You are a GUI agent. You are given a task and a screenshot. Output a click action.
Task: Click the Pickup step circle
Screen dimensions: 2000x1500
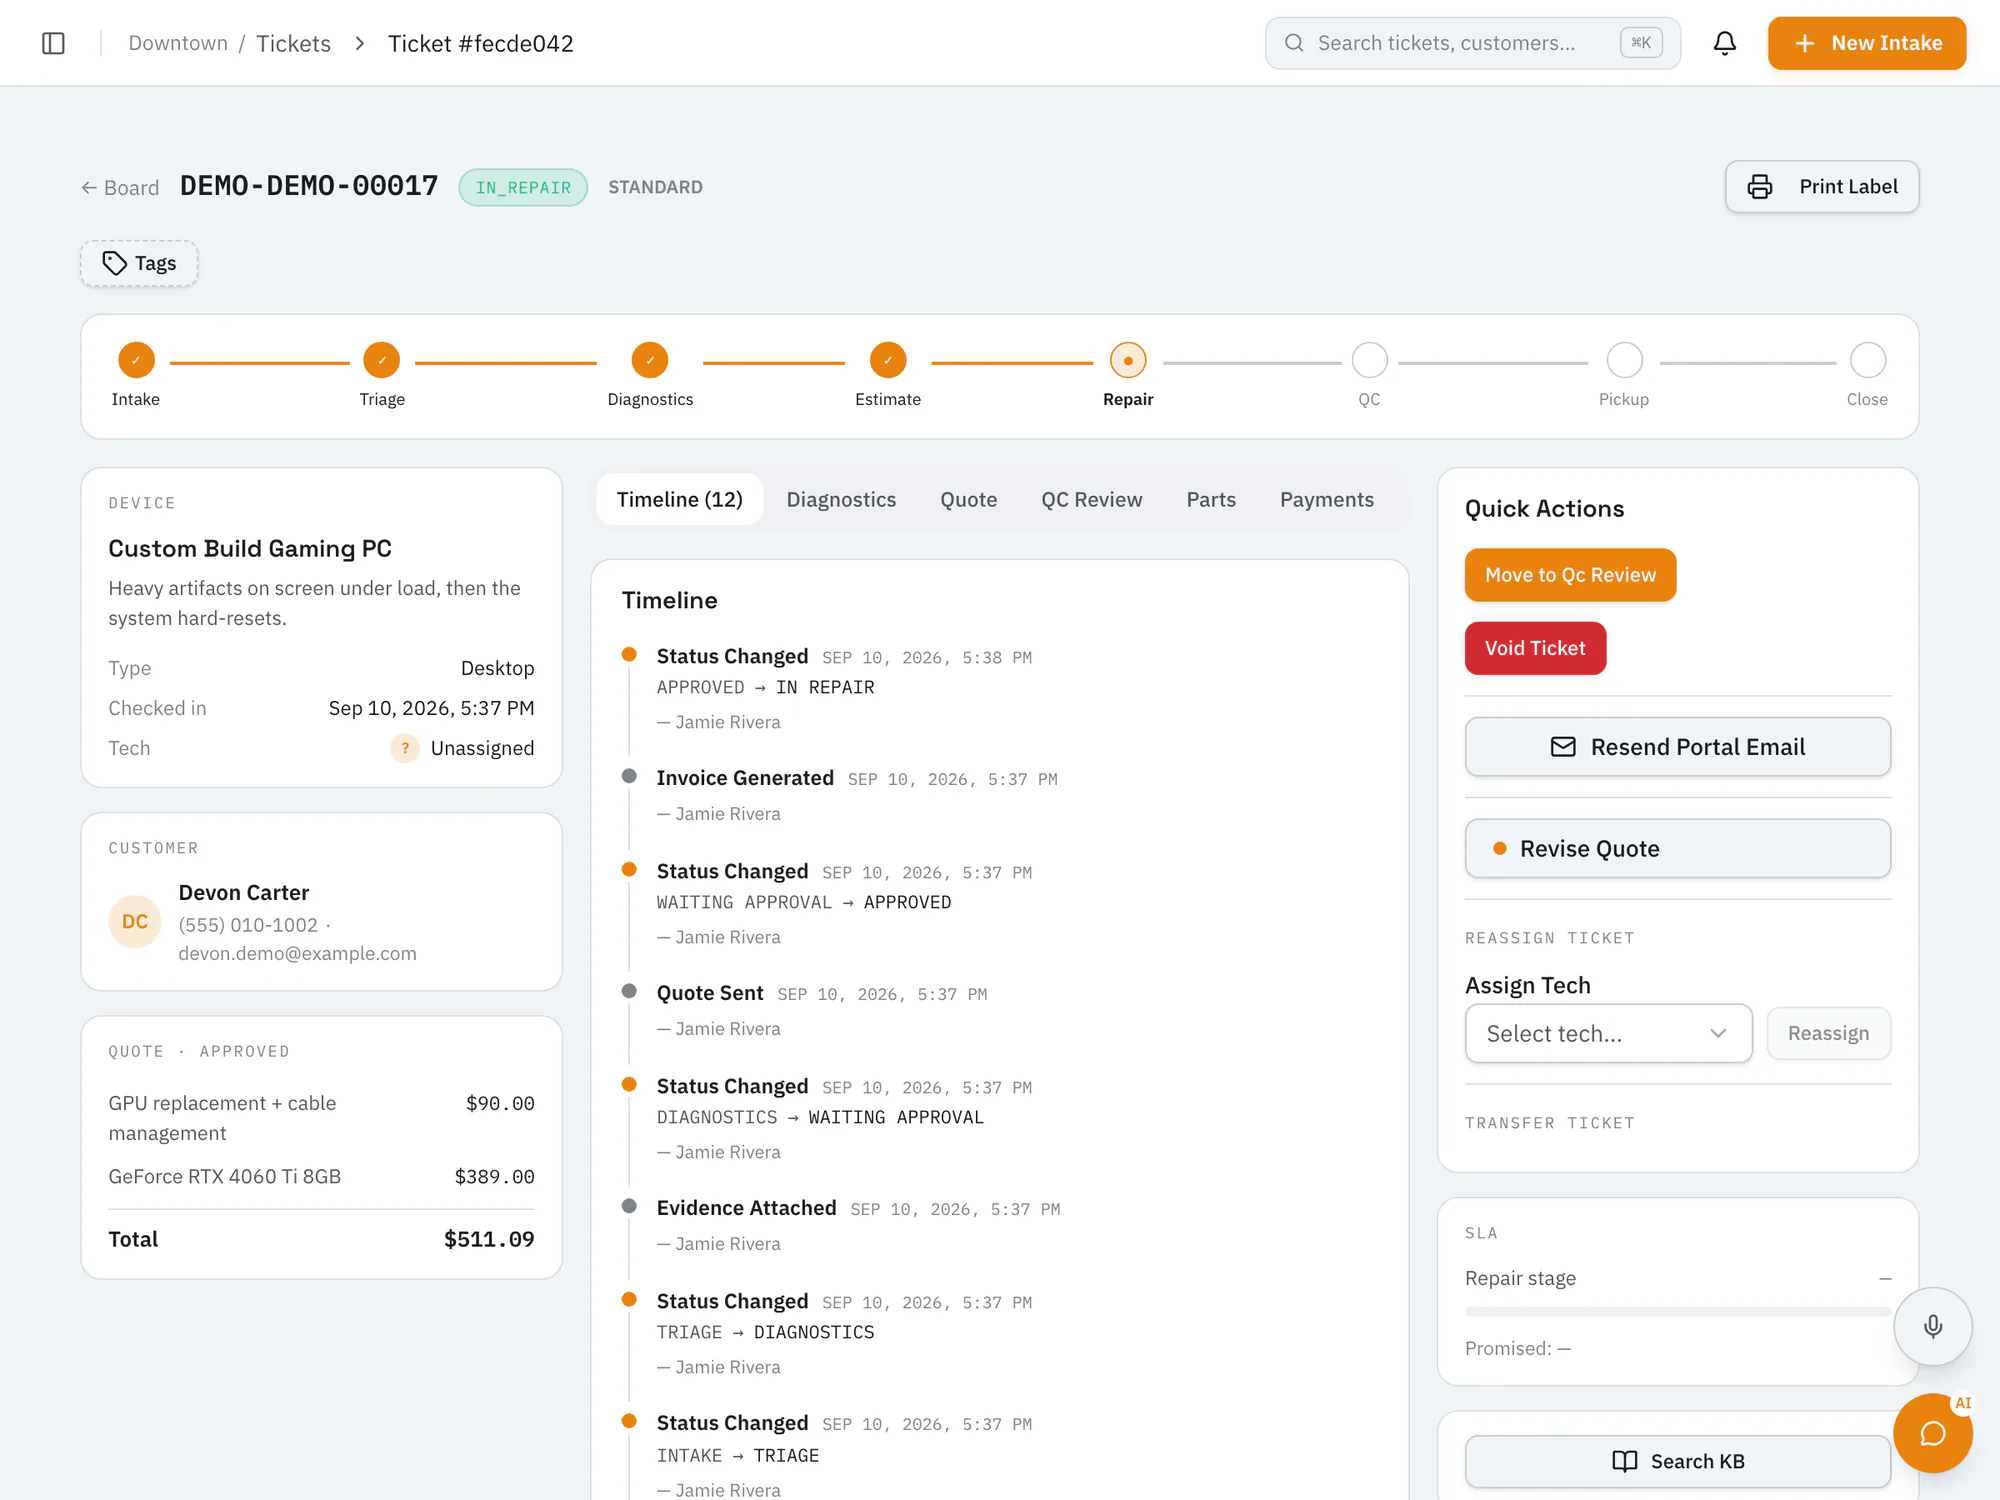click(1625, 360)
